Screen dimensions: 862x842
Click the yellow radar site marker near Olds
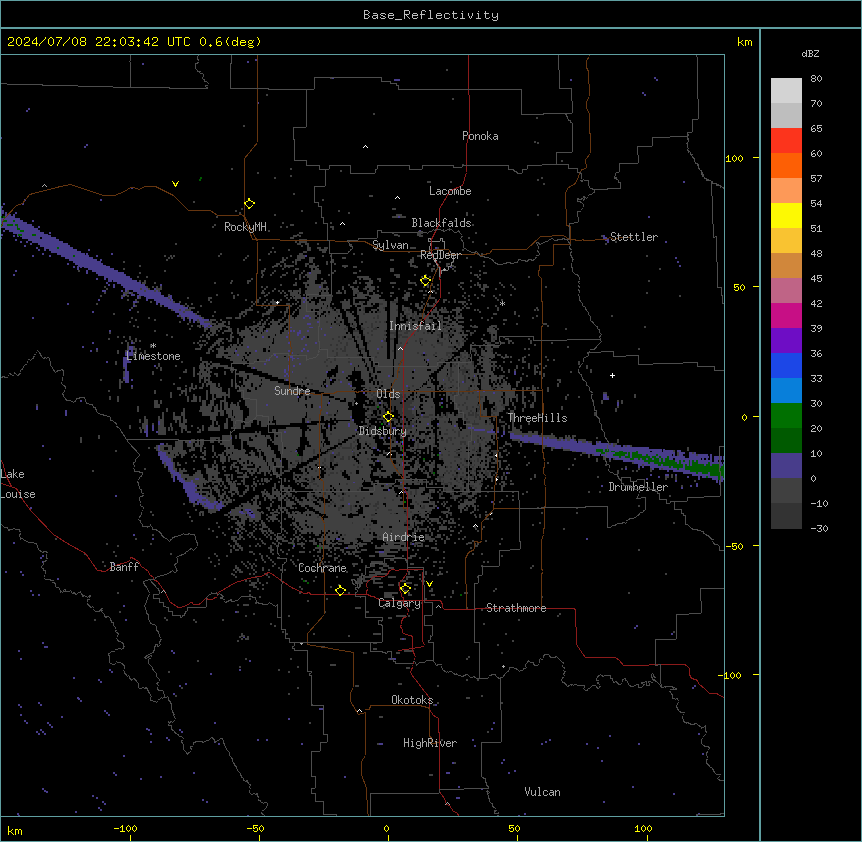pyautogui.click(x=388, y=417)
